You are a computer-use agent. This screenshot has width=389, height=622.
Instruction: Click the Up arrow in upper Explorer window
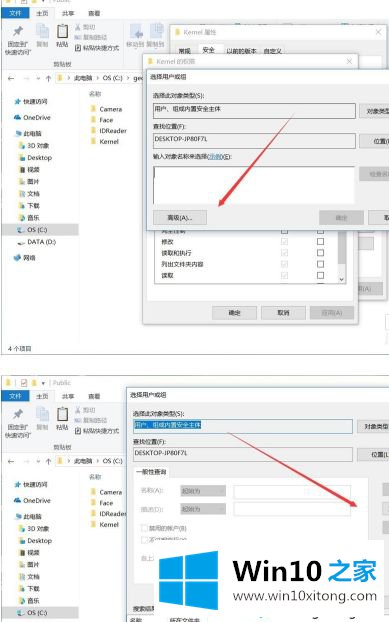[x=48, y=79]
